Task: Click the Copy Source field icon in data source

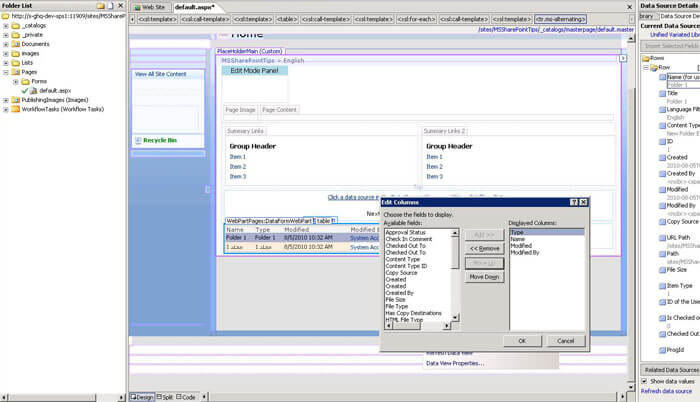Action: (x=662, y=222)
